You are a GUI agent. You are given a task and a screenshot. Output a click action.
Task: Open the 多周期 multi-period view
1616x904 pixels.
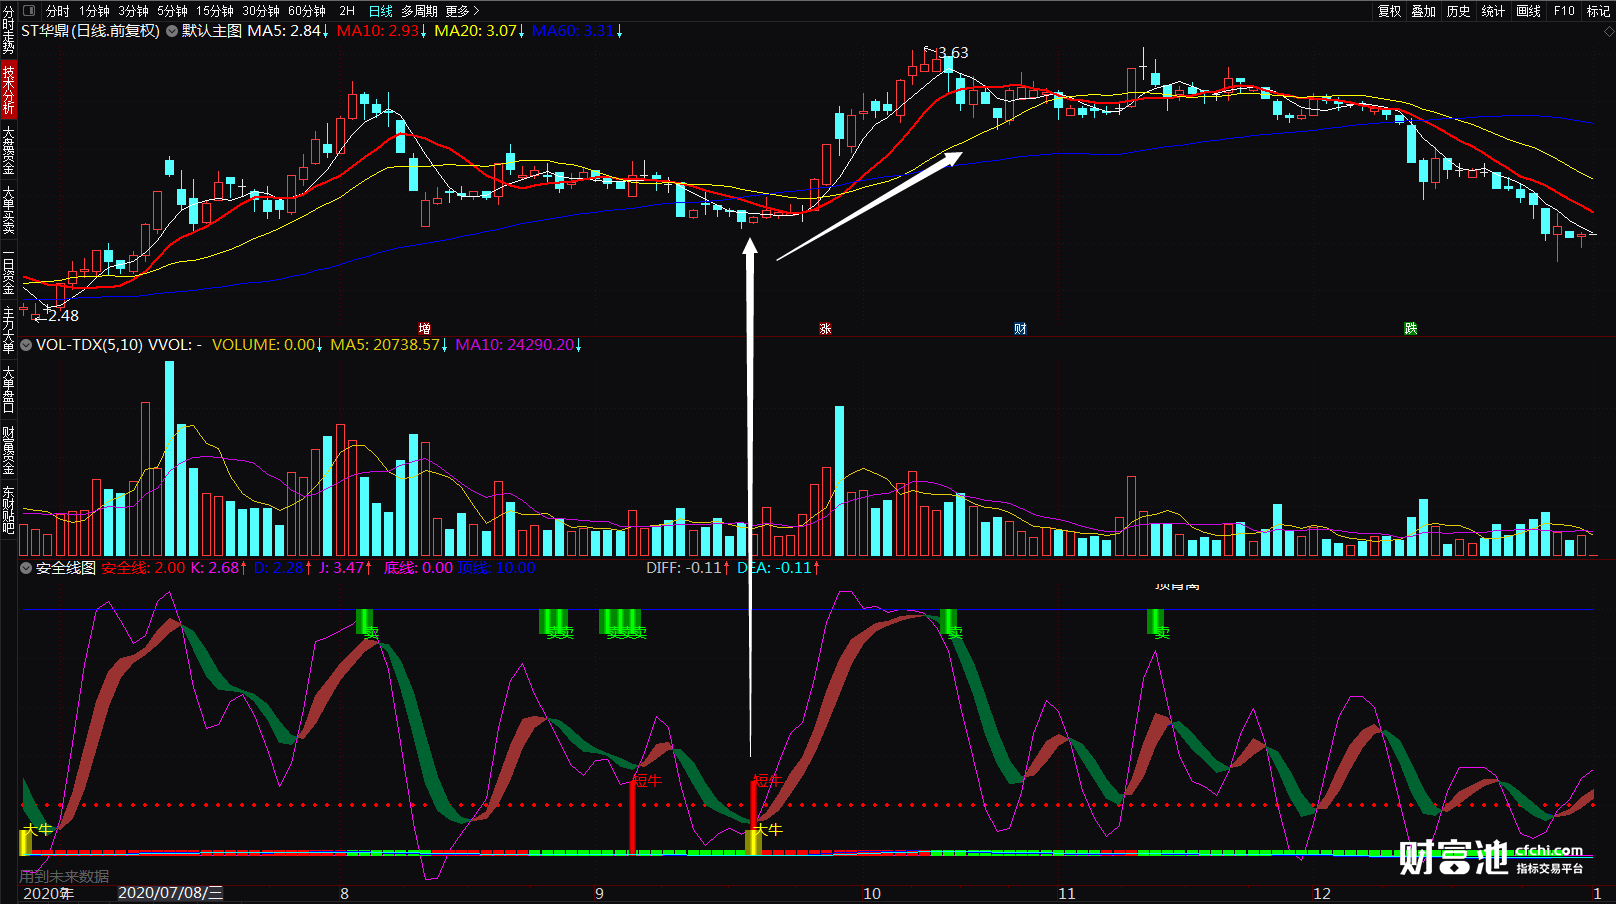coord(419,11)
